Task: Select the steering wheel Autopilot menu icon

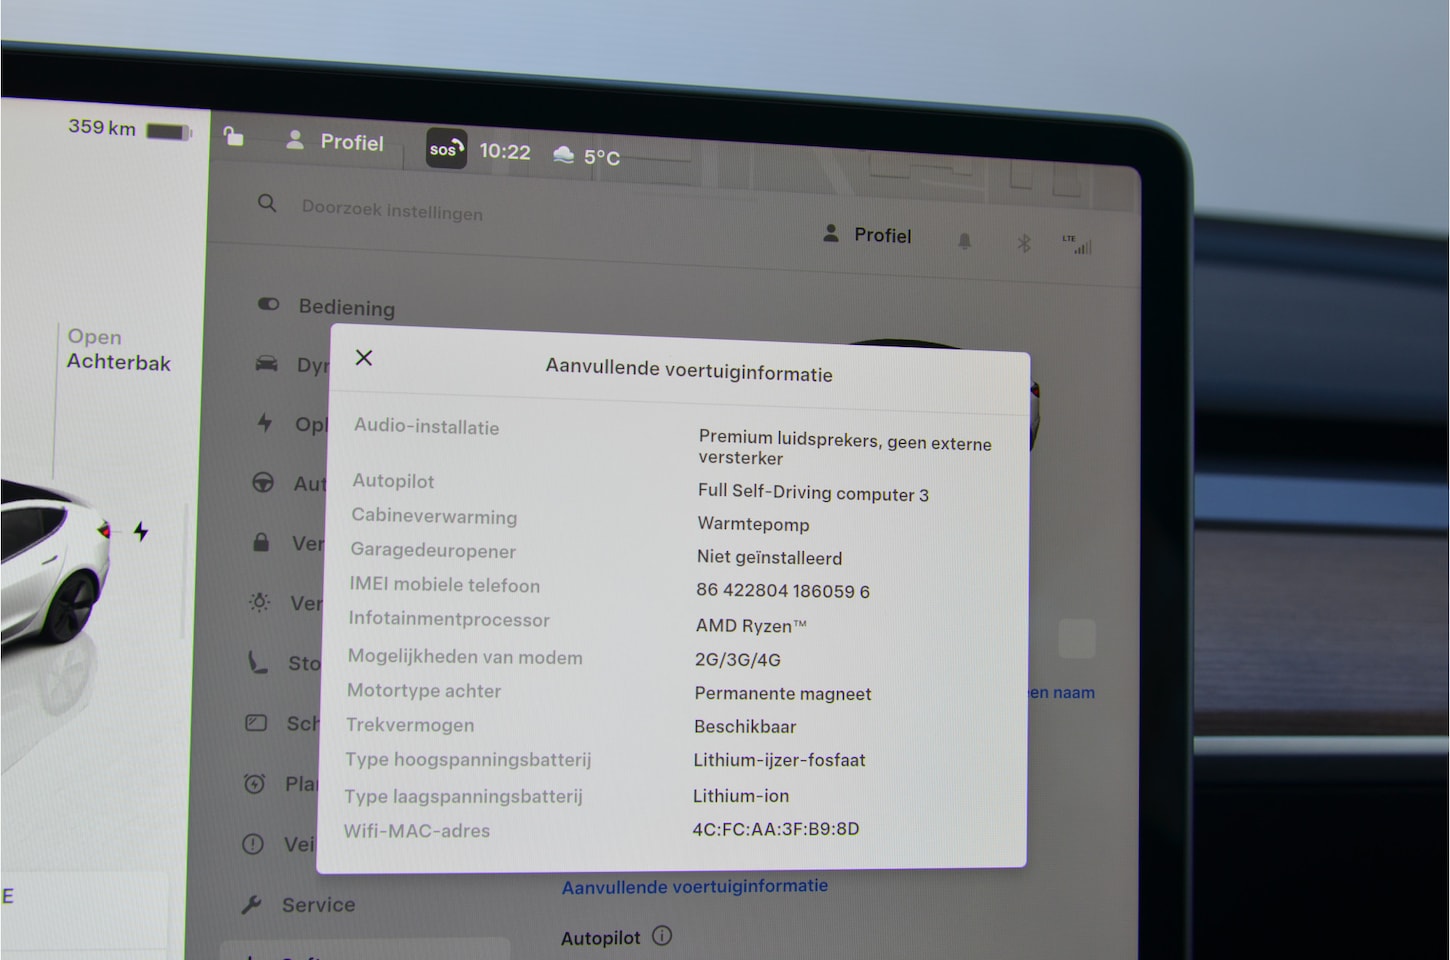Action: (x=263, y=483)
